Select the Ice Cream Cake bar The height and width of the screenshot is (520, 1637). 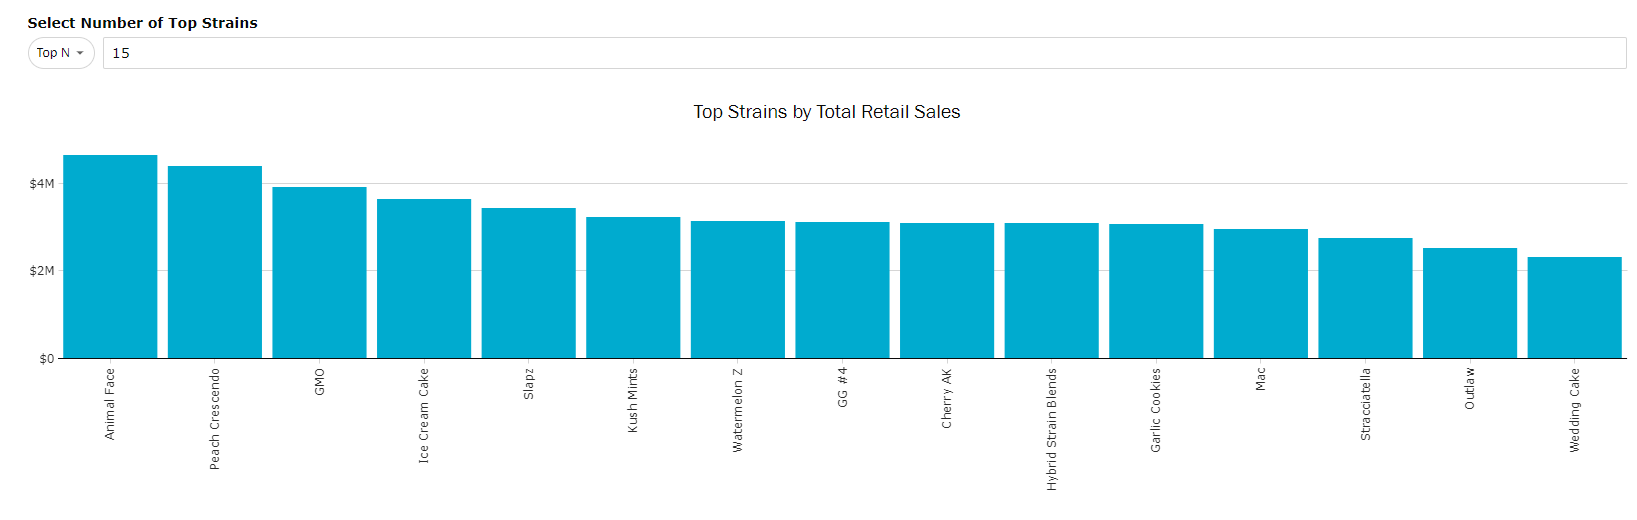[424, 279]
